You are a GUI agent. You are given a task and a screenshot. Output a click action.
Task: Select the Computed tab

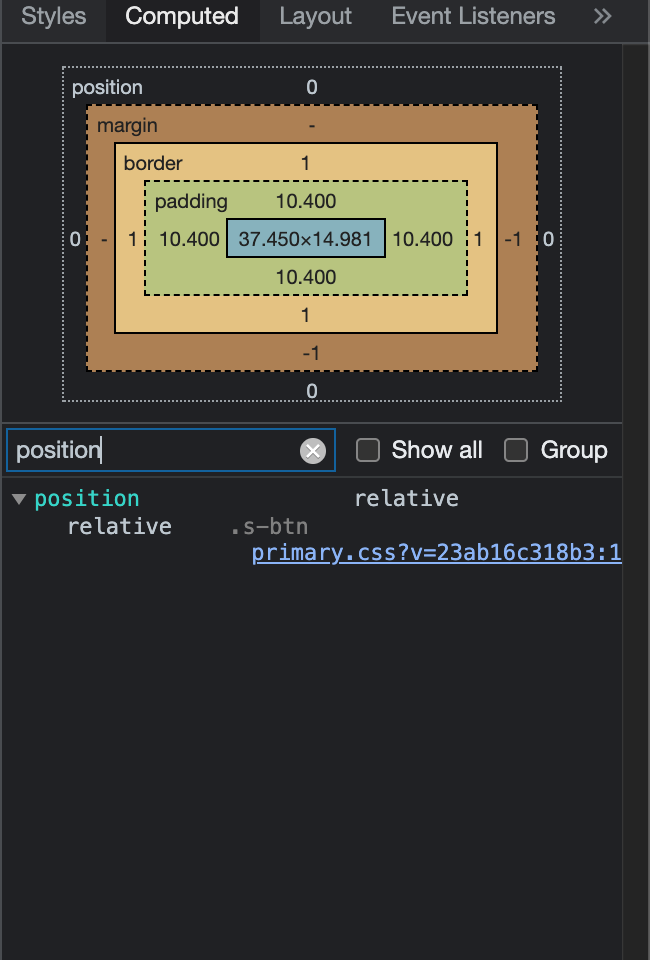182,16
